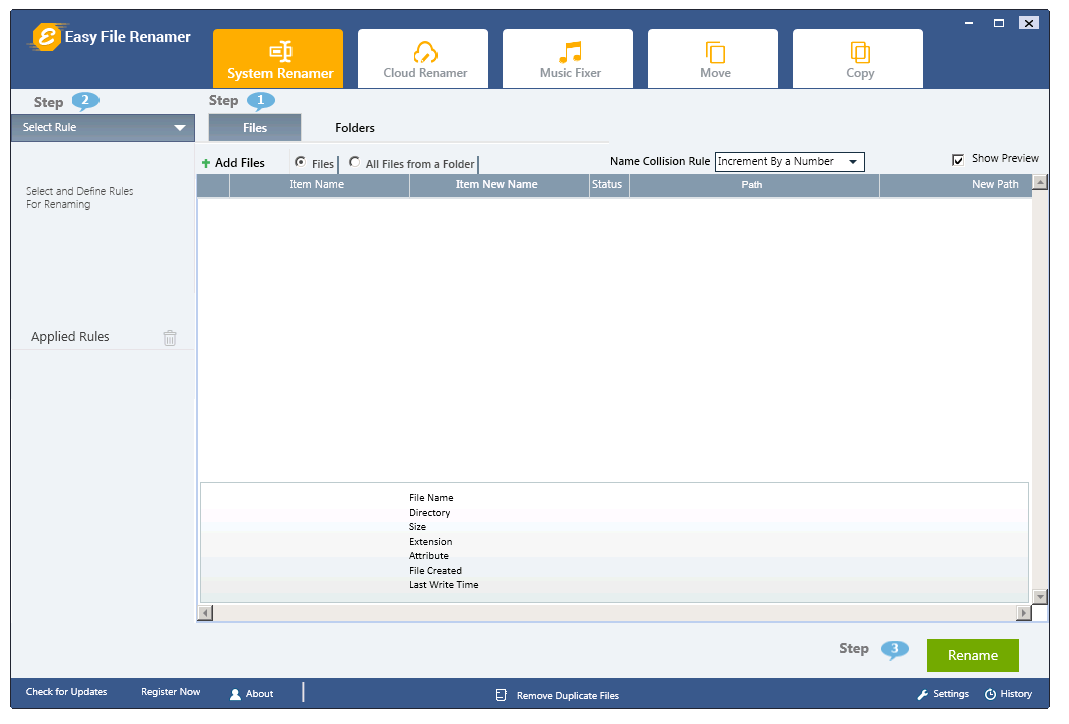Click the green Rename button
The image size is (1069, 724).
pos(973,655)
